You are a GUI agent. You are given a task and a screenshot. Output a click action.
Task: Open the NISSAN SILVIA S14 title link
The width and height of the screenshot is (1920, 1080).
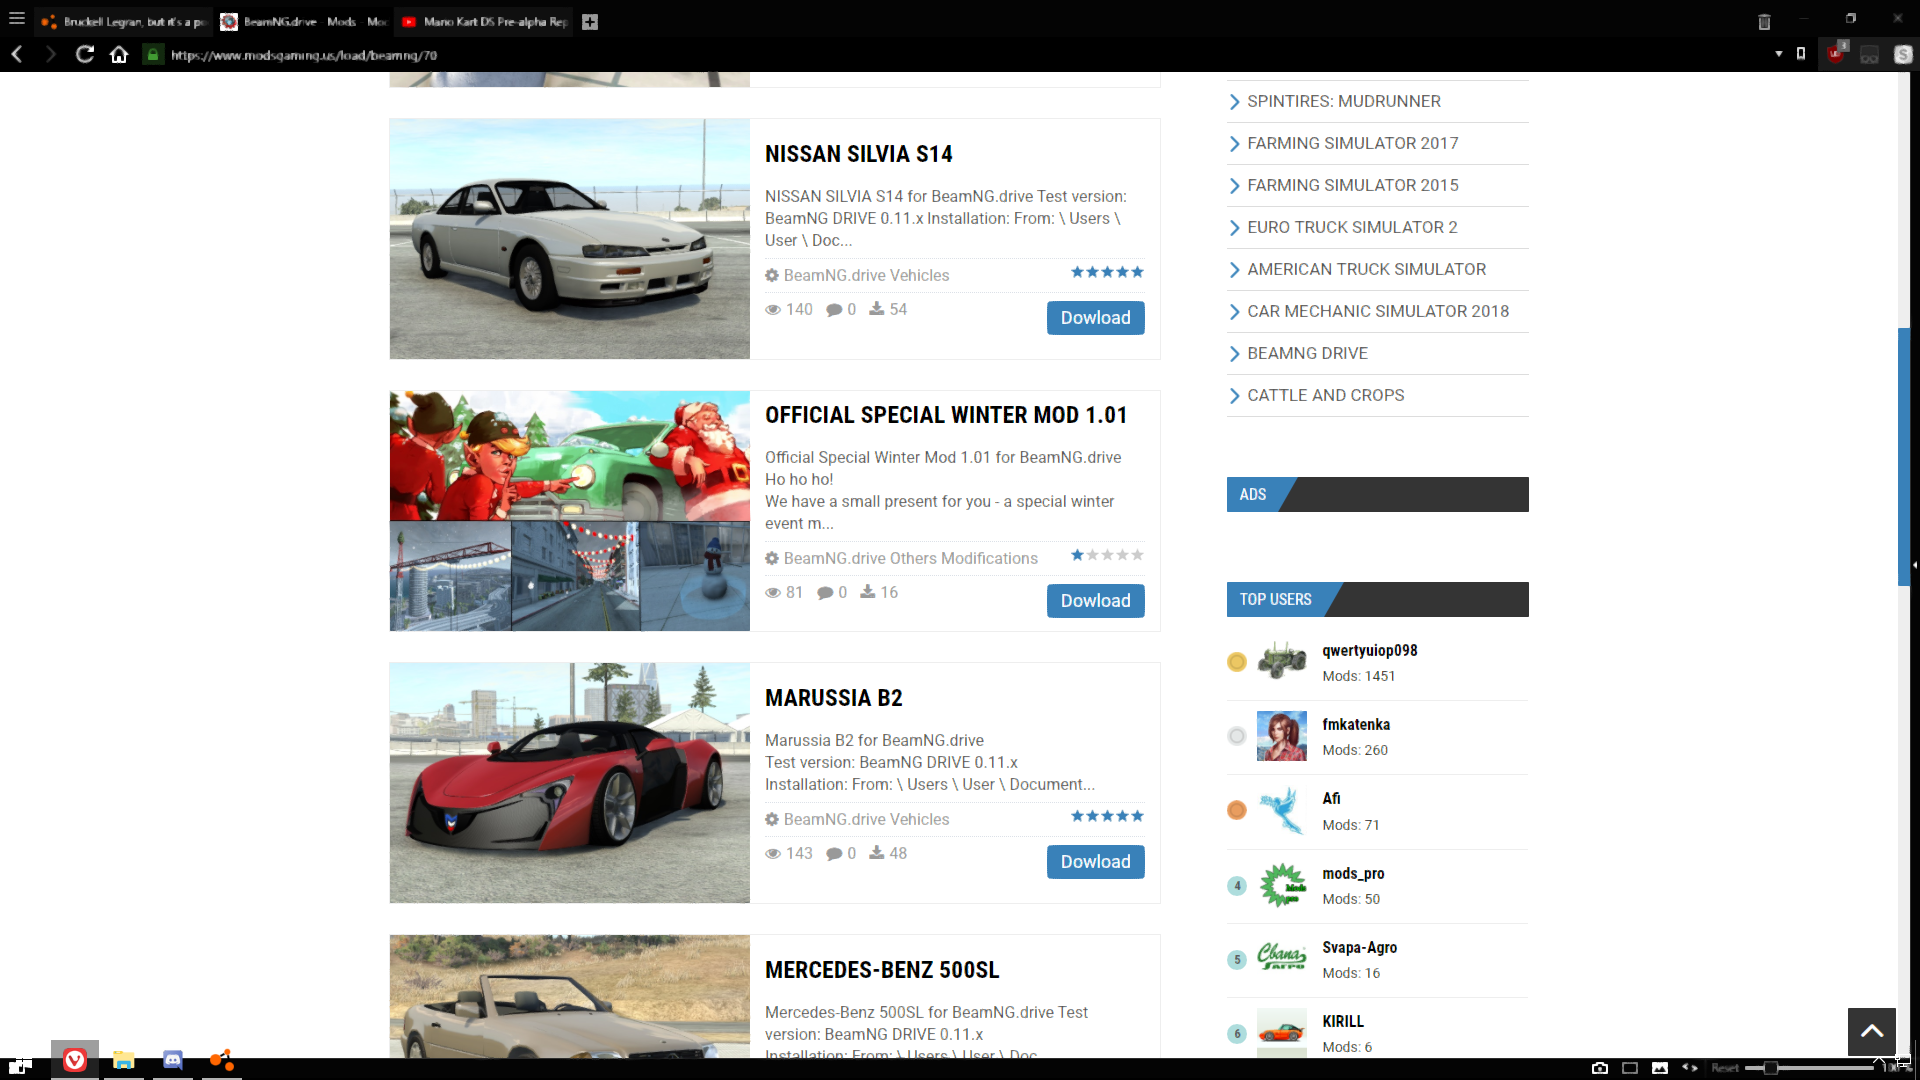[x=858, y=154]
